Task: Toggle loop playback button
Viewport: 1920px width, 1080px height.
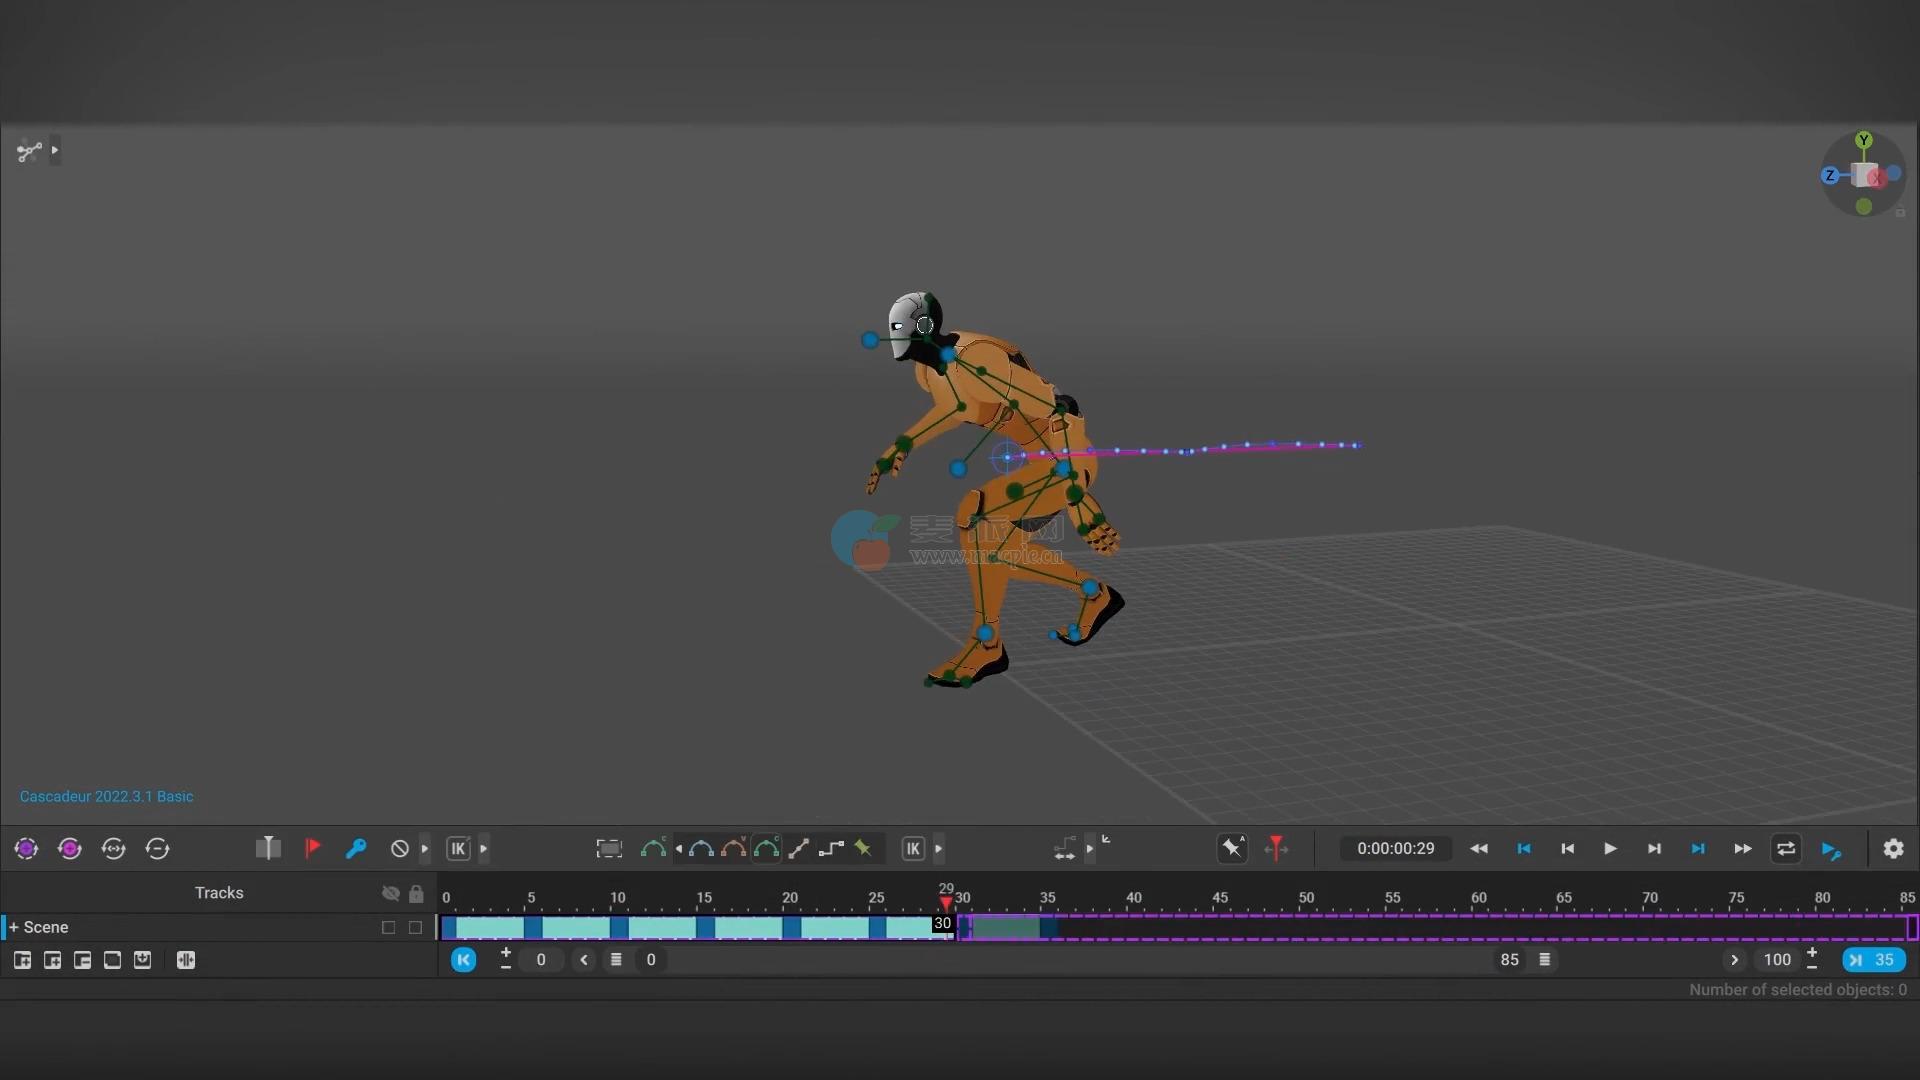Action: tap(1785, 849)
